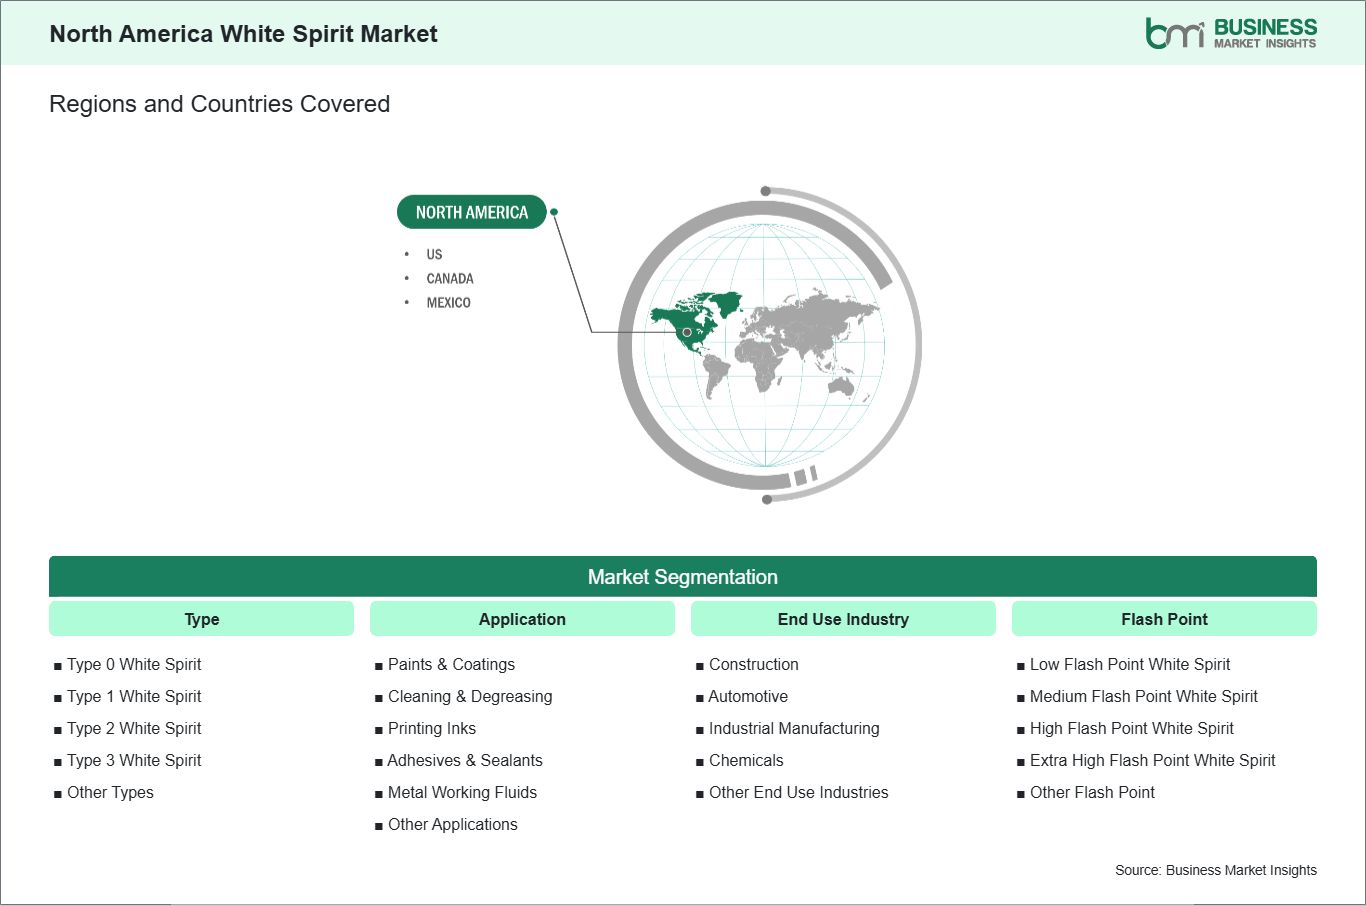Viewport: 1366px width, 906px height.
Task: Click Source: Business Market Insights text
Action: [1216, 870]
